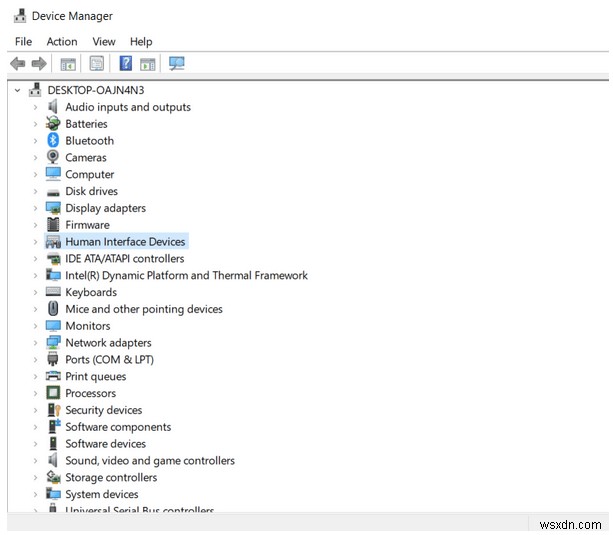Open the View menu
Screen dimensions: 613x535
tap(104, 41)
